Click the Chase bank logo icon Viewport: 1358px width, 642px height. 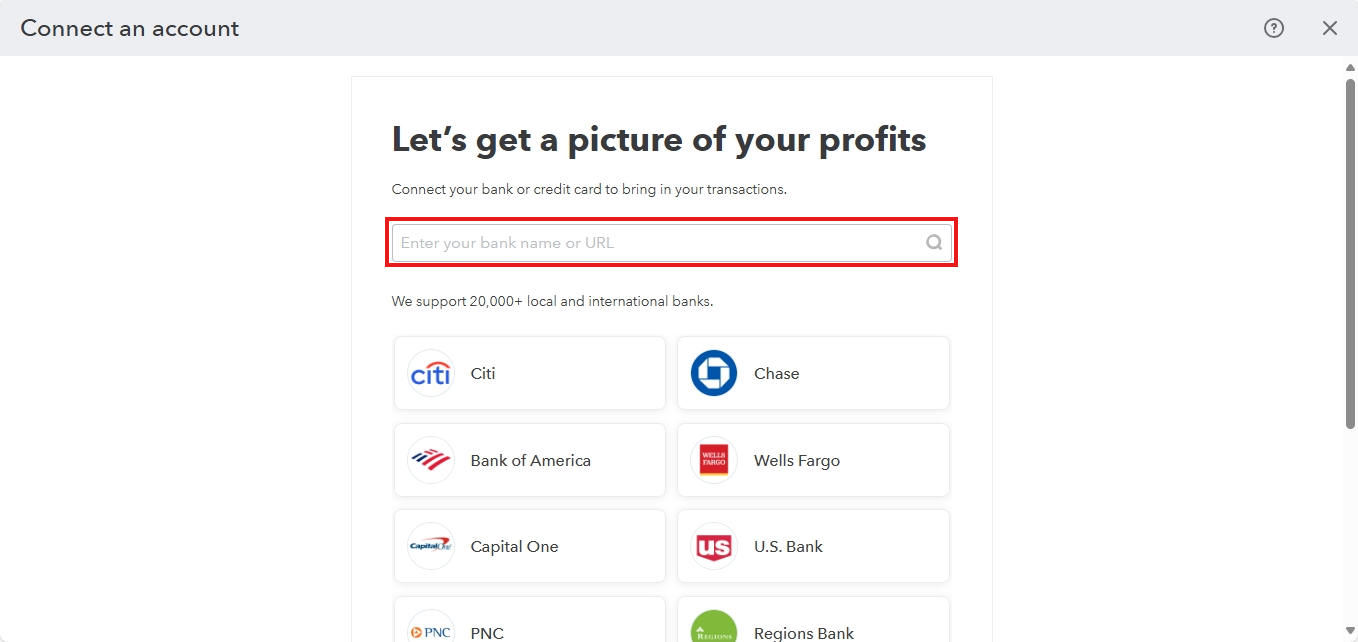tap(714, 374)
